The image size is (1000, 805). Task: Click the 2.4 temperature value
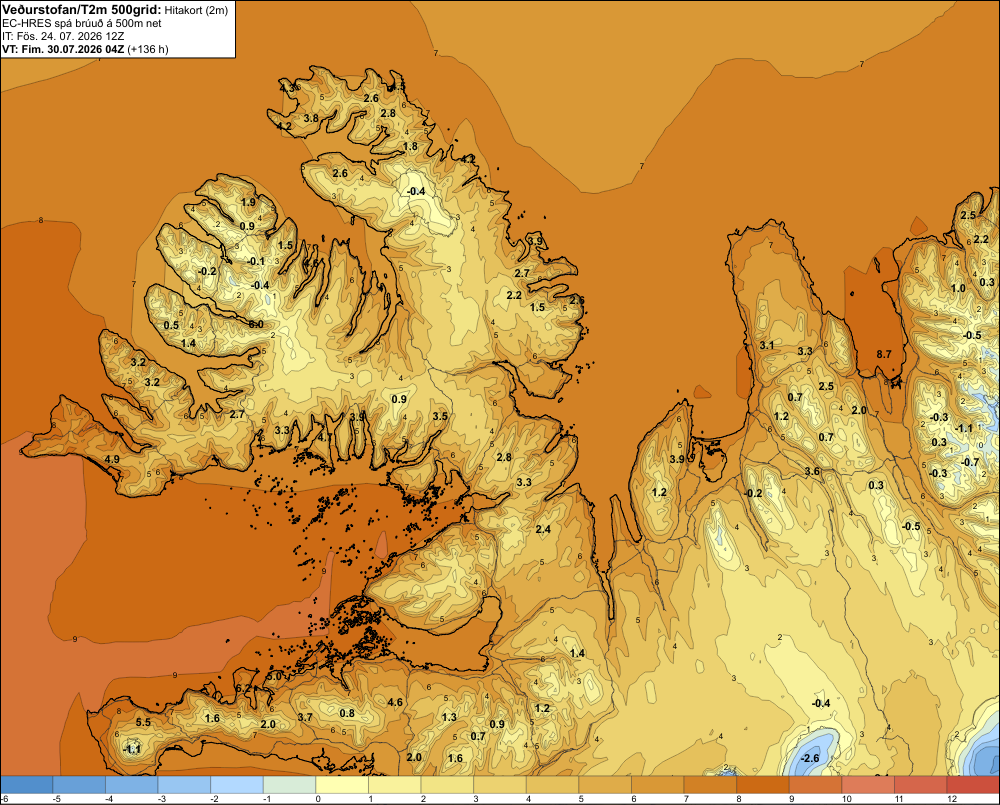543,529
